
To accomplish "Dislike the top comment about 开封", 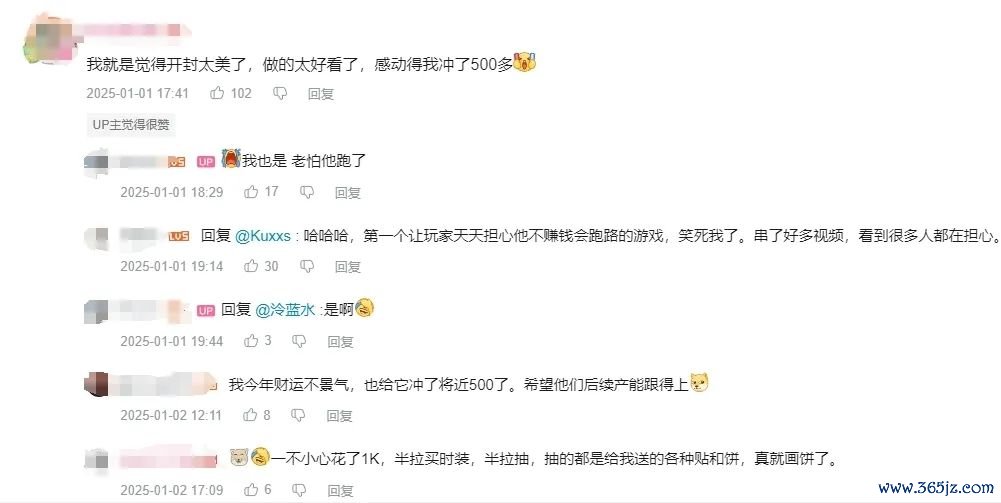I will tap(280, 94).
